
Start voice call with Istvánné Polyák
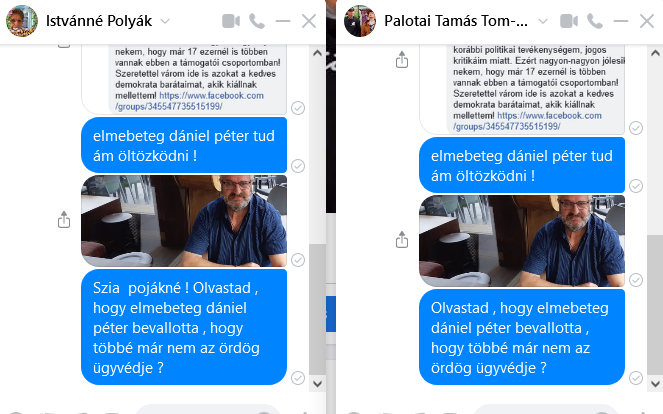tap(257, 21)
